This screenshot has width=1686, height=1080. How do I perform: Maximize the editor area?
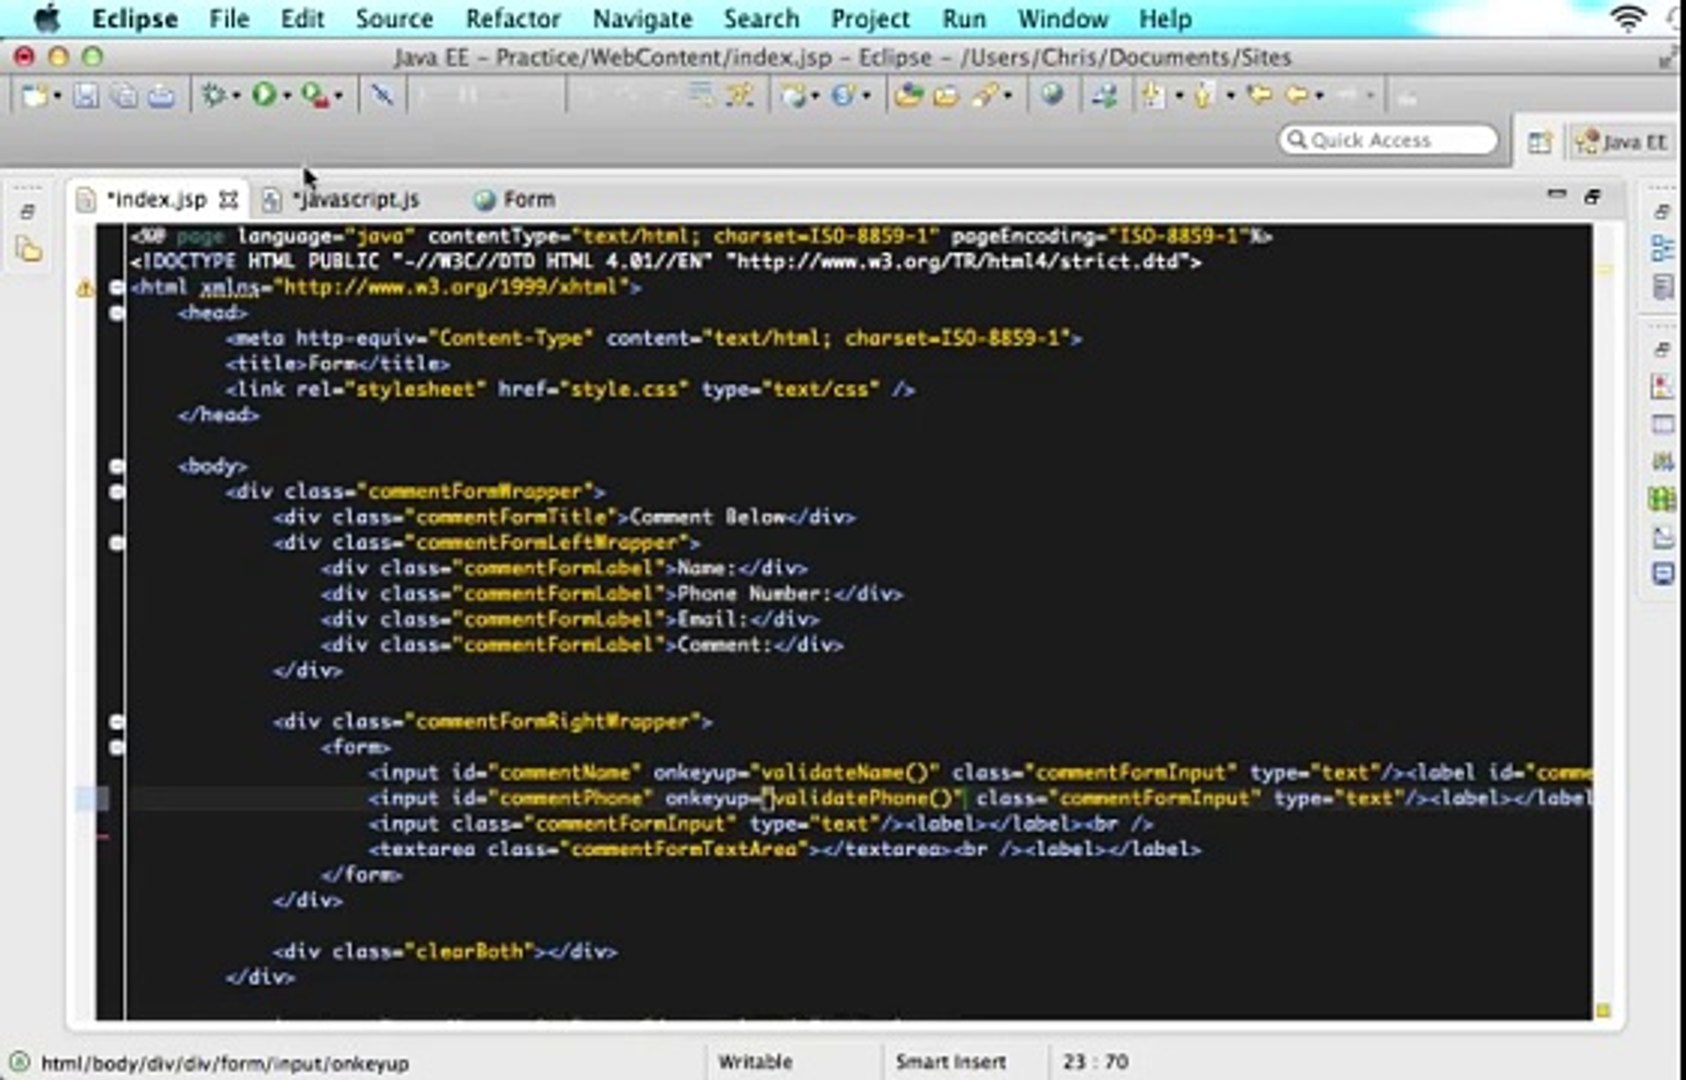point(1593,196)
